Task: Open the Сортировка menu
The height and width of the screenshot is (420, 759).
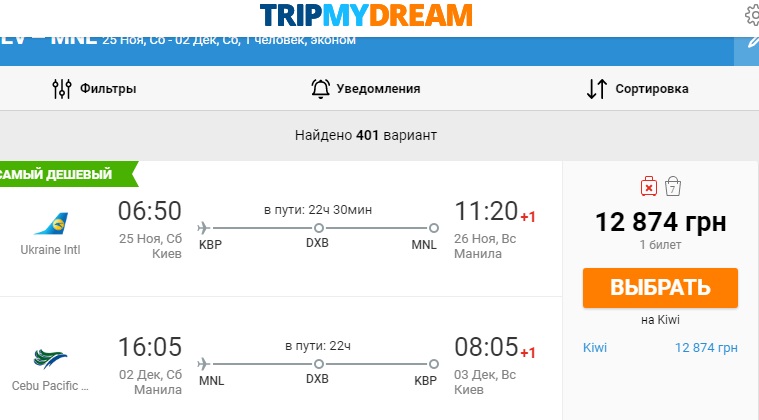Action: pyautogui.click(x=651, y=89)
